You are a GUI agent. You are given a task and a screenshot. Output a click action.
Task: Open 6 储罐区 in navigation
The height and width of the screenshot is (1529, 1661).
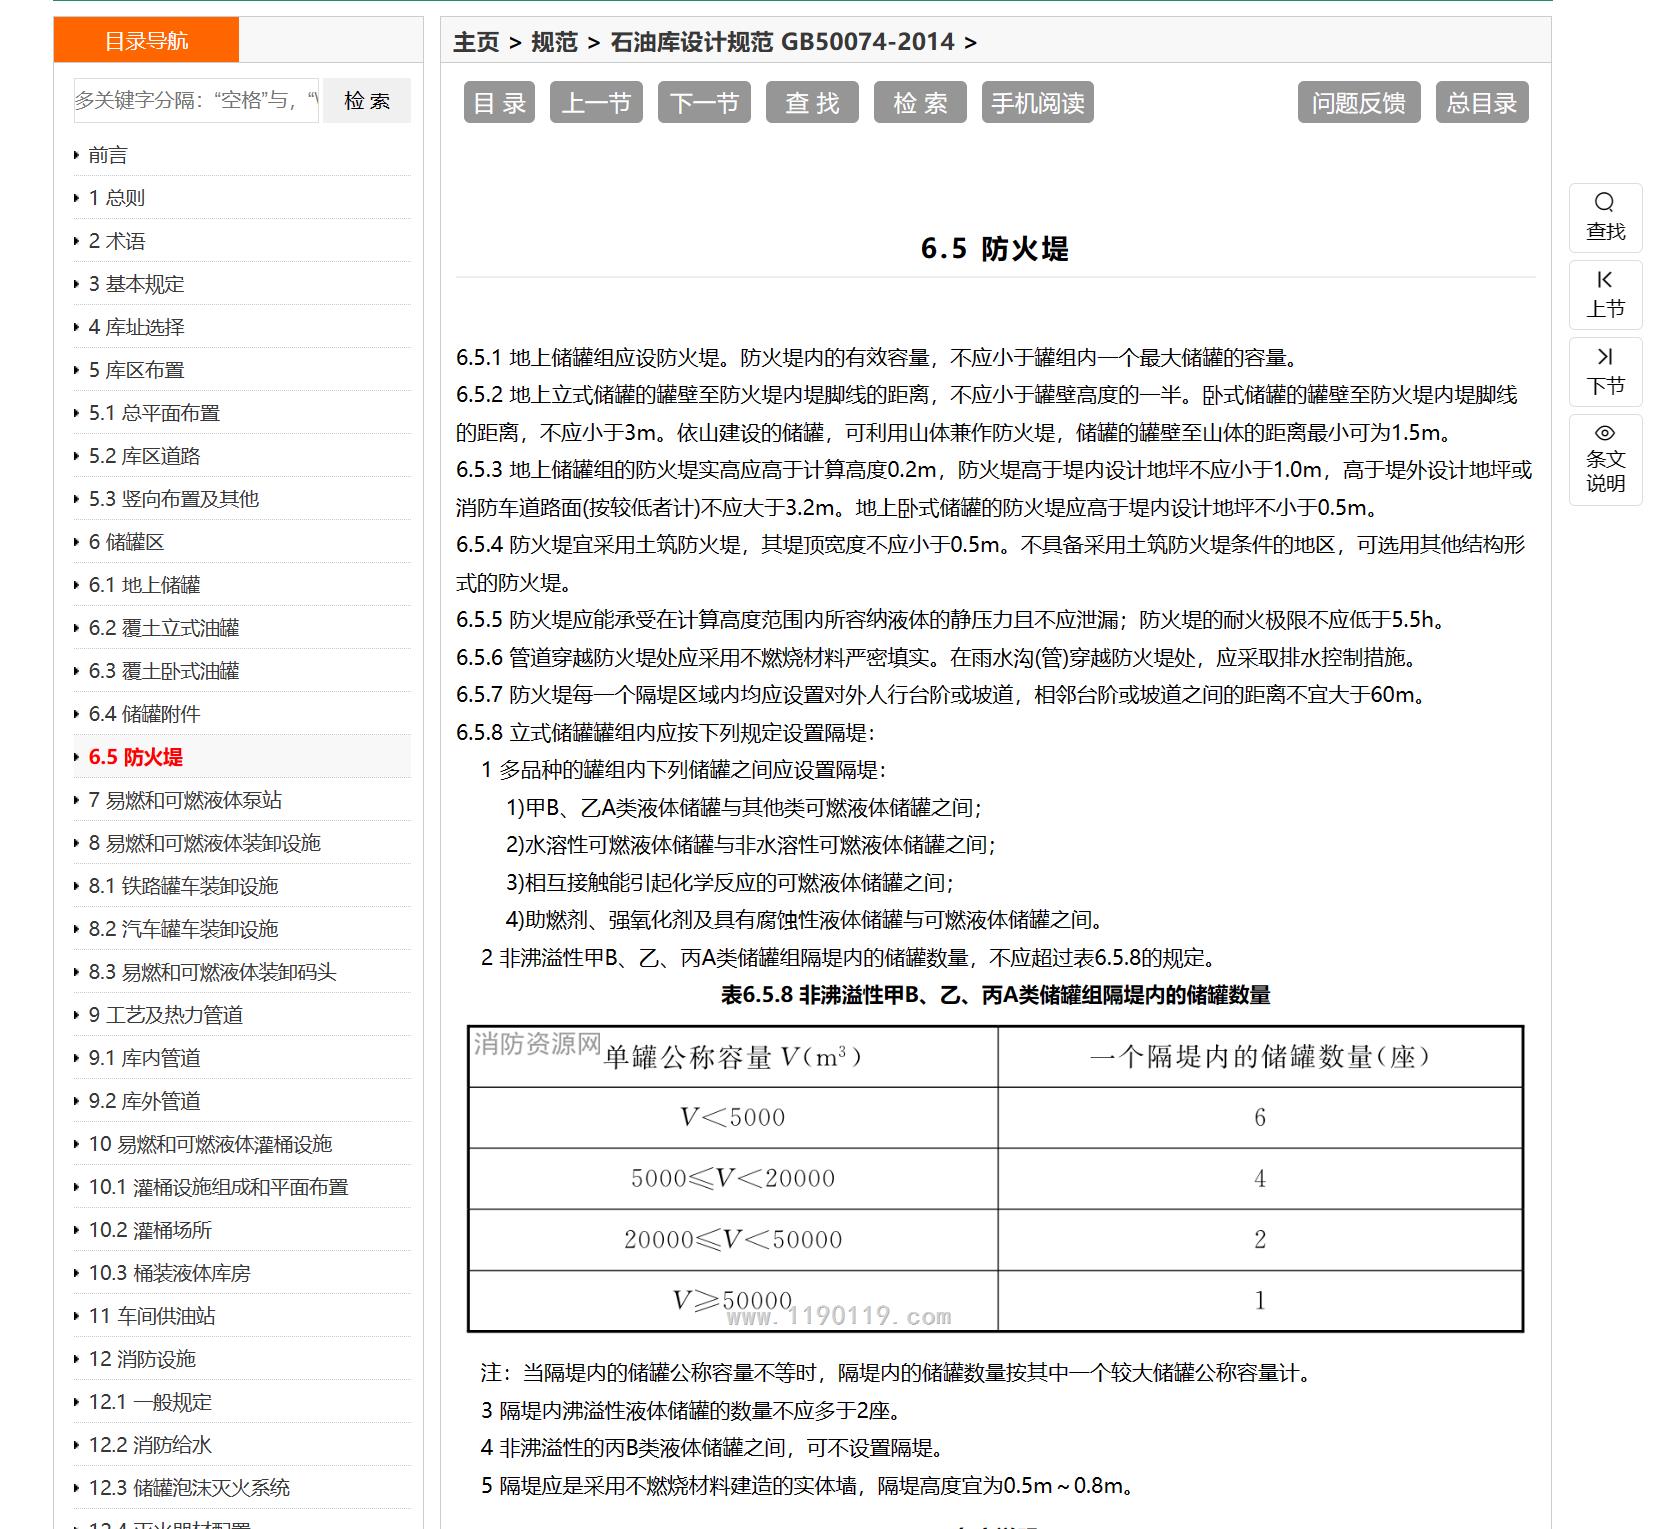pos(126,542)
